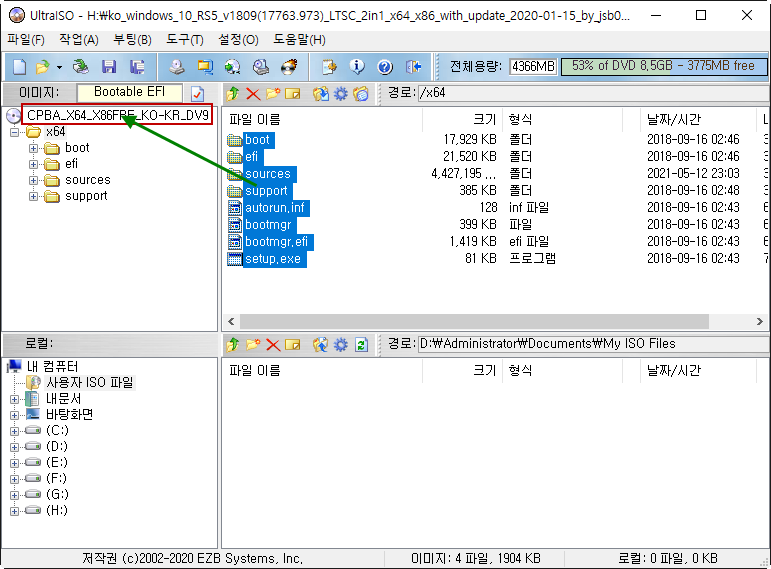Click the Burn disc flame icon
This screenshot has height=569, width=771.
click(x=289, y=66)
